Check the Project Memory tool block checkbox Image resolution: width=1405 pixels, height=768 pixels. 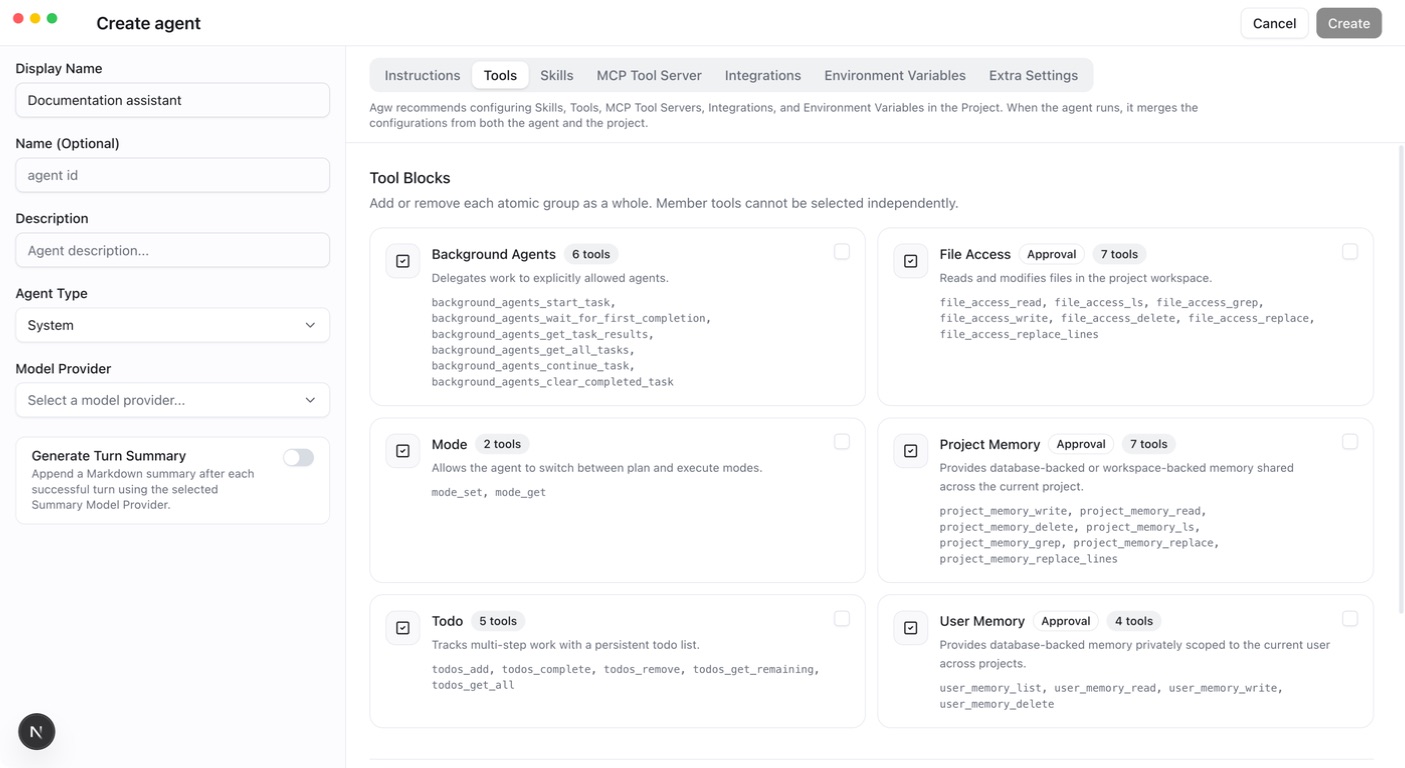(x=1350, y=442)
